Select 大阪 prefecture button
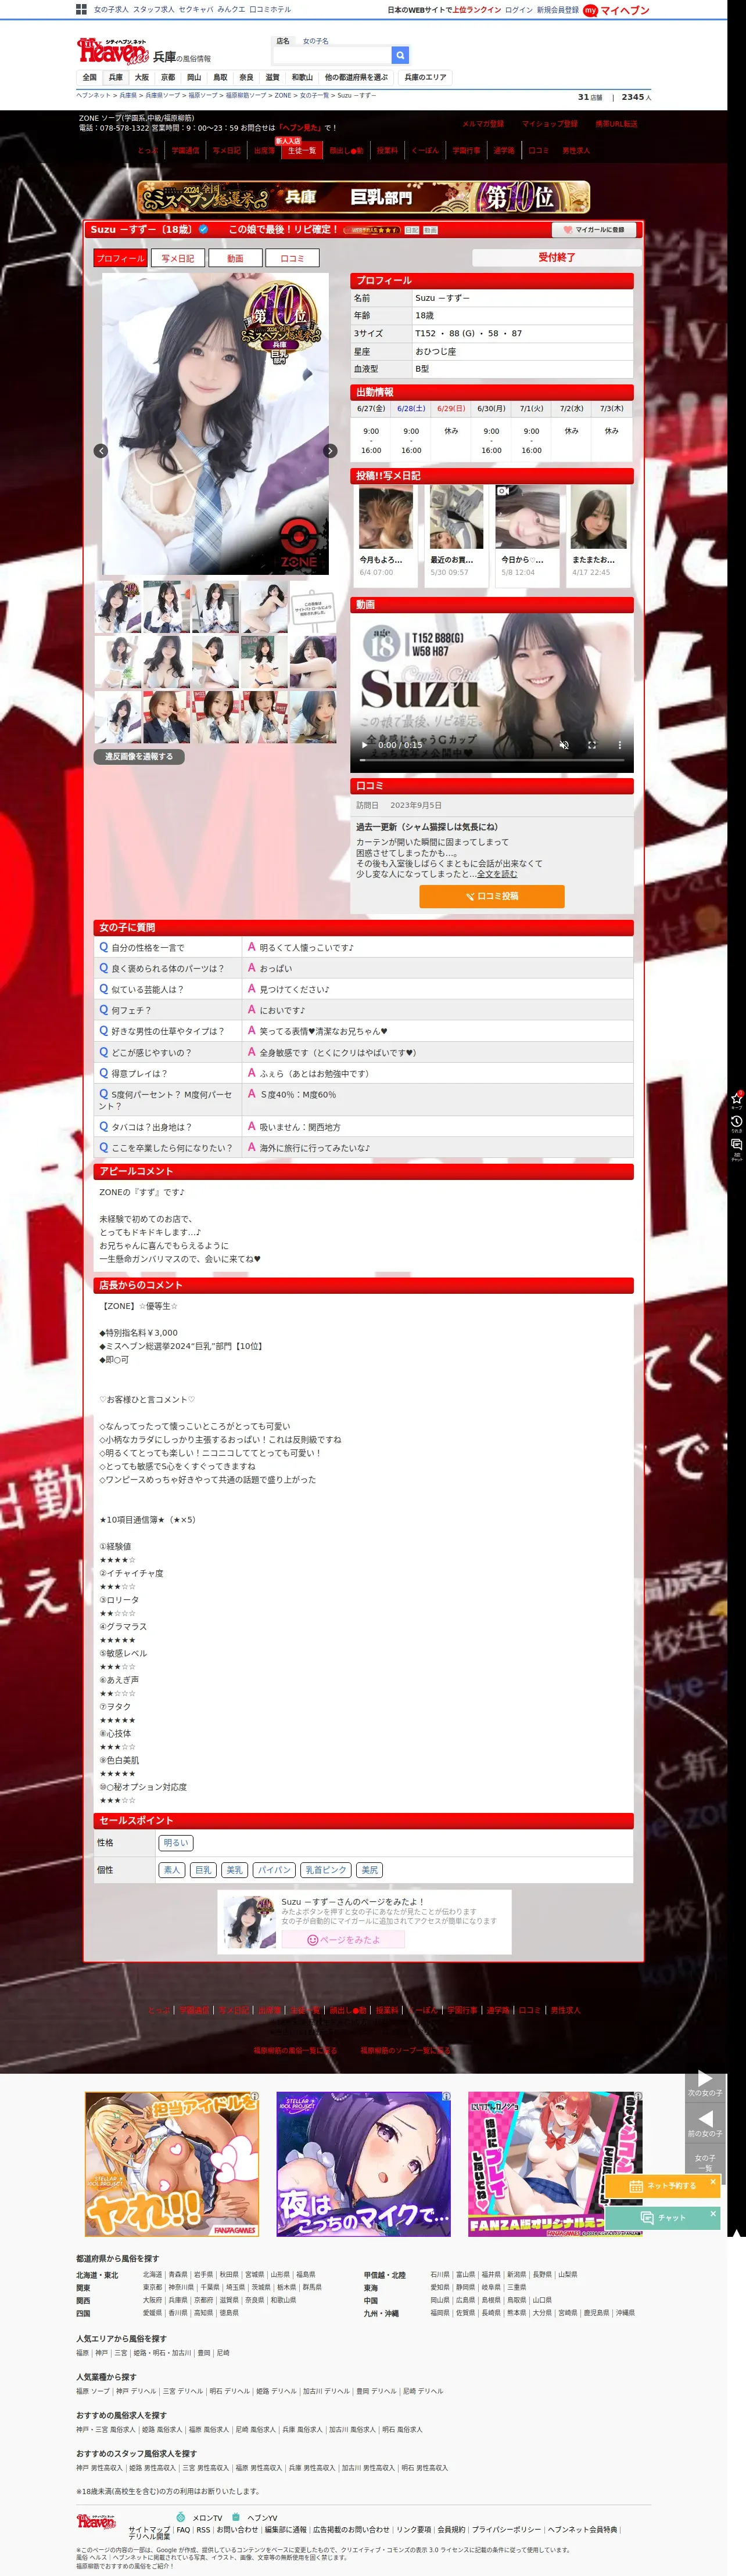Image resolution: width=746 pixels, height=2576 pixels. [x=142, y=77]
